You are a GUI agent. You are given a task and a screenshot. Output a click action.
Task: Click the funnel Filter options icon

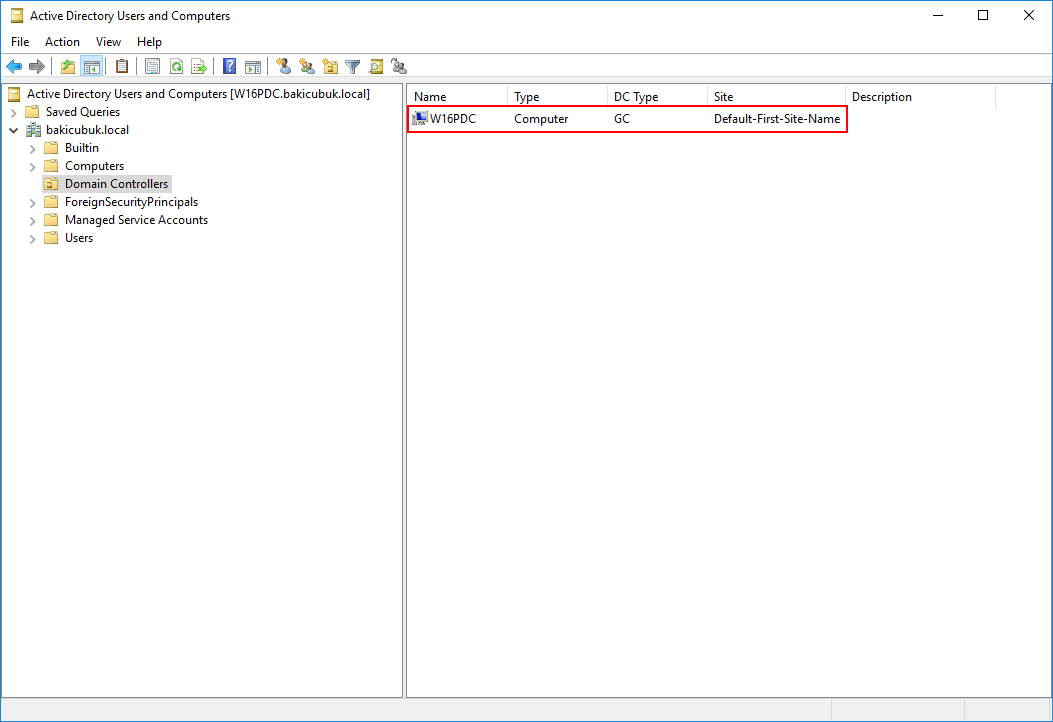pyautogui.click(x=353, y=66)
